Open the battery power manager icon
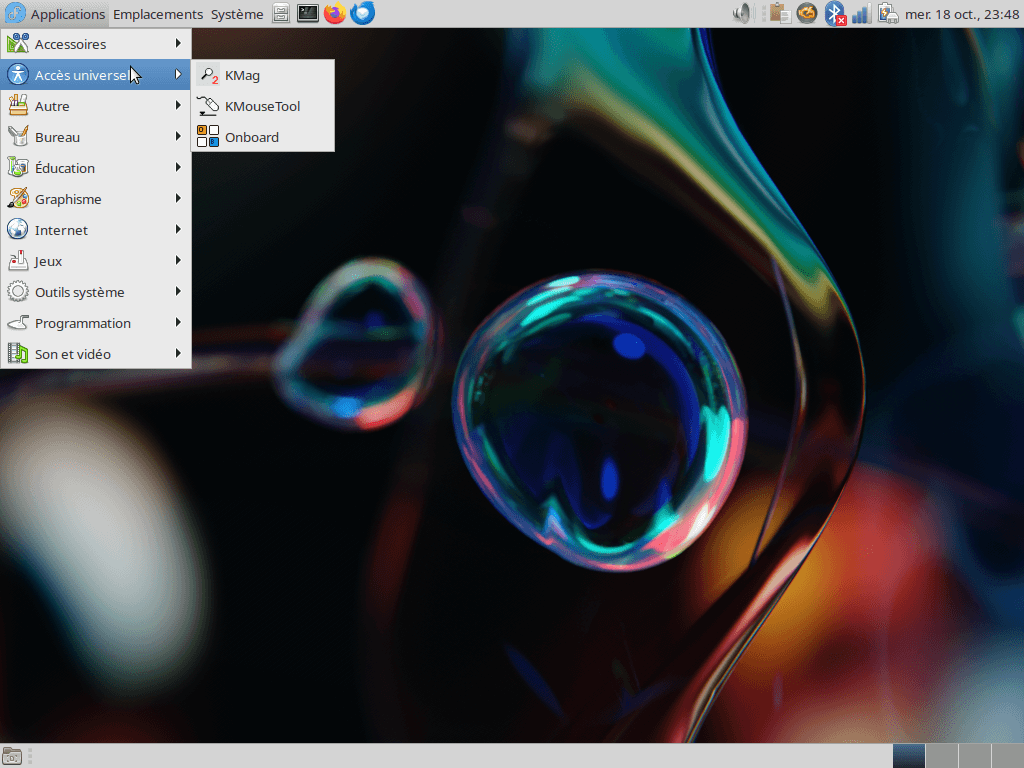Screen dimensions: 1024x768 pos(888,14)
